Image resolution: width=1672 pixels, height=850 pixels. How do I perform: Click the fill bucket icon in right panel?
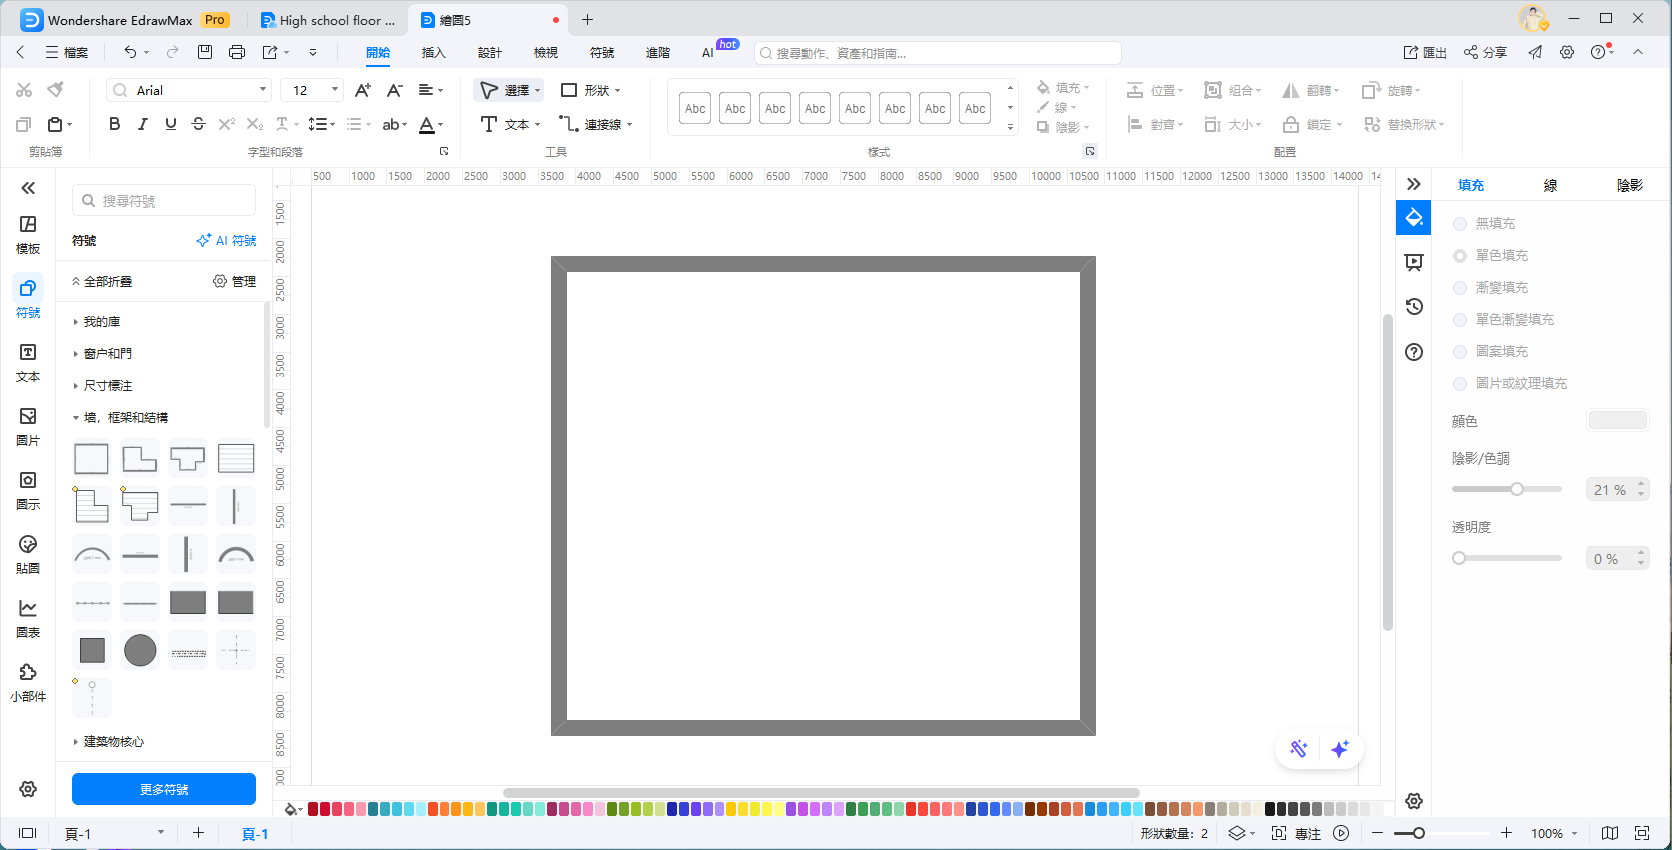click(x=1414, y=218)
